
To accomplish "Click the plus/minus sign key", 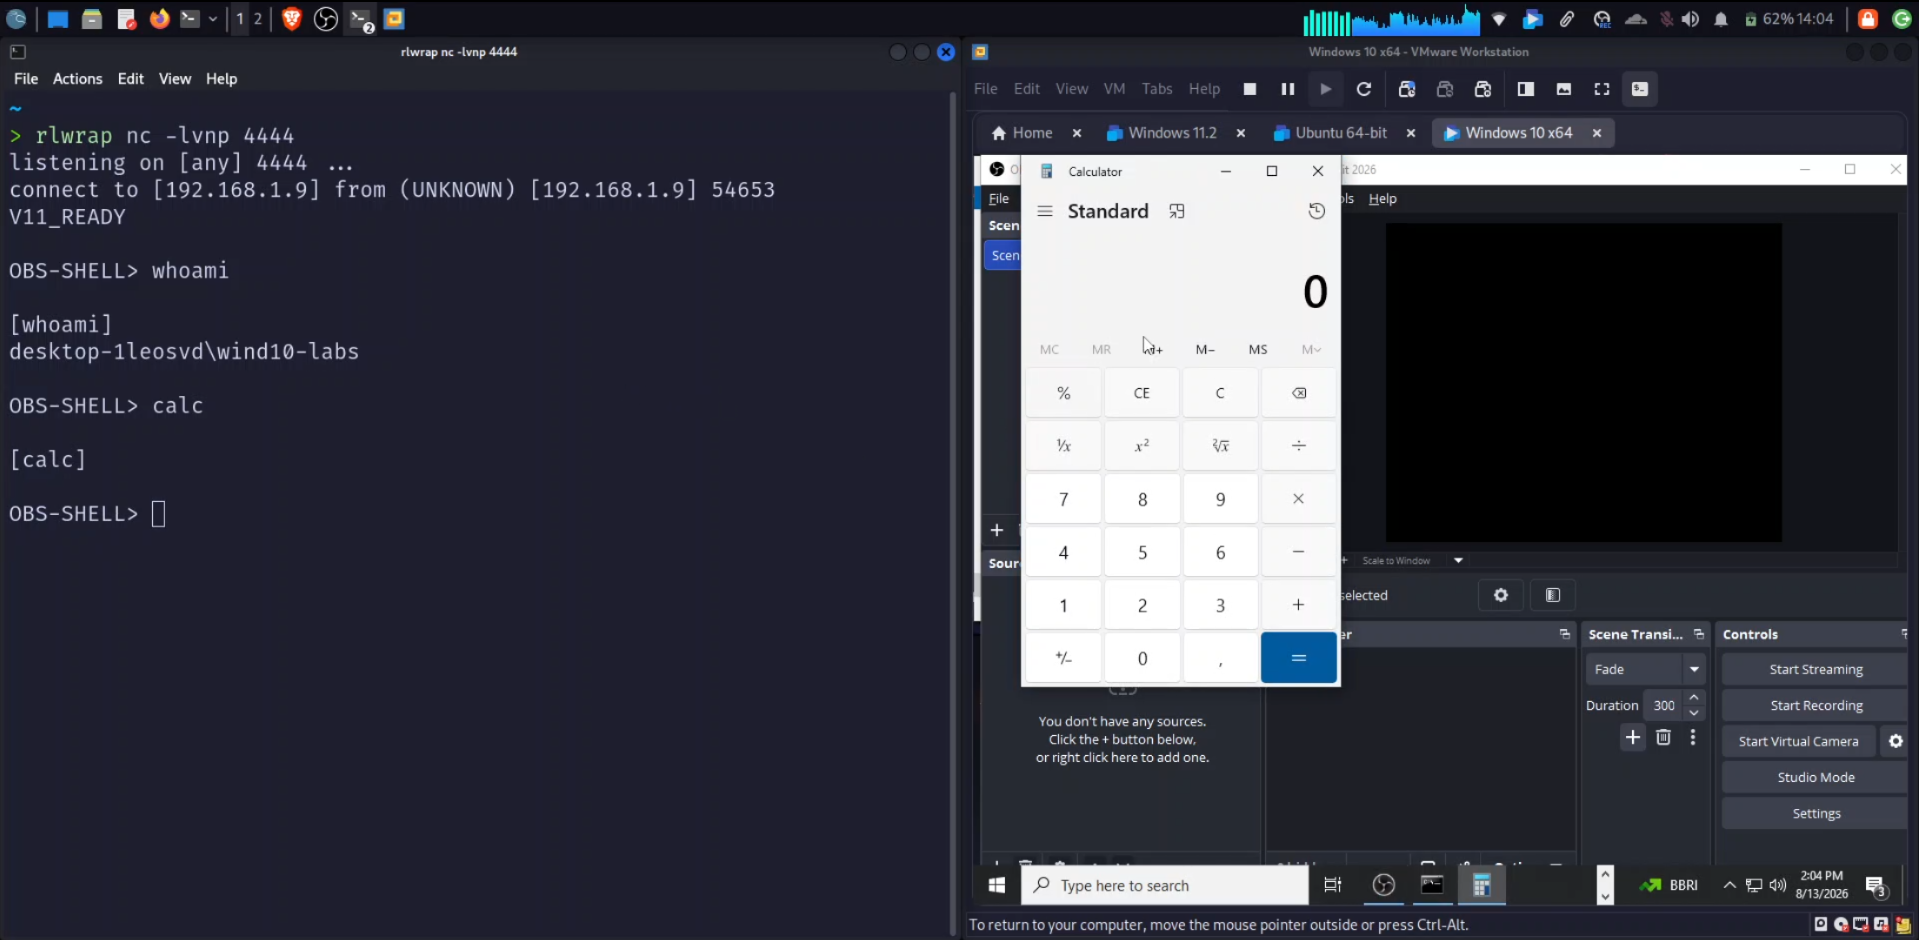I will (1064, 658).
